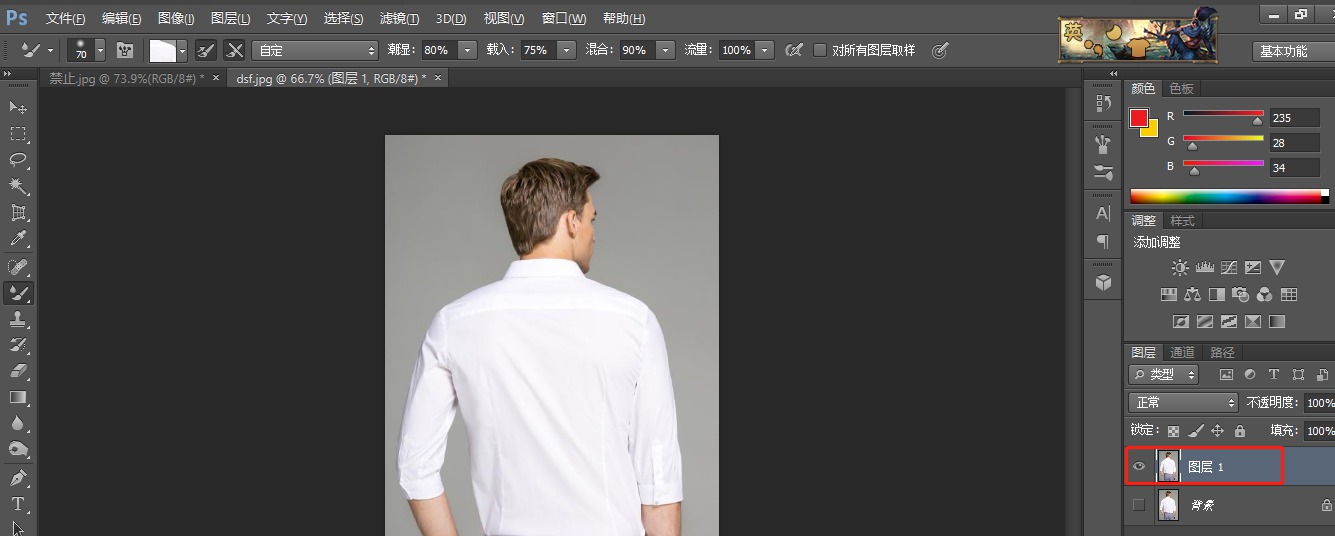
Task: Show the 背景 layer visibility box
Action: (1139, 506)
